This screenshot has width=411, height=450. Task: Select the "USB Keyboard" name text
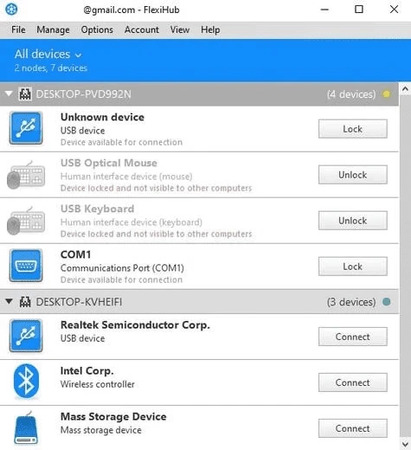click(x=97, y=209)
